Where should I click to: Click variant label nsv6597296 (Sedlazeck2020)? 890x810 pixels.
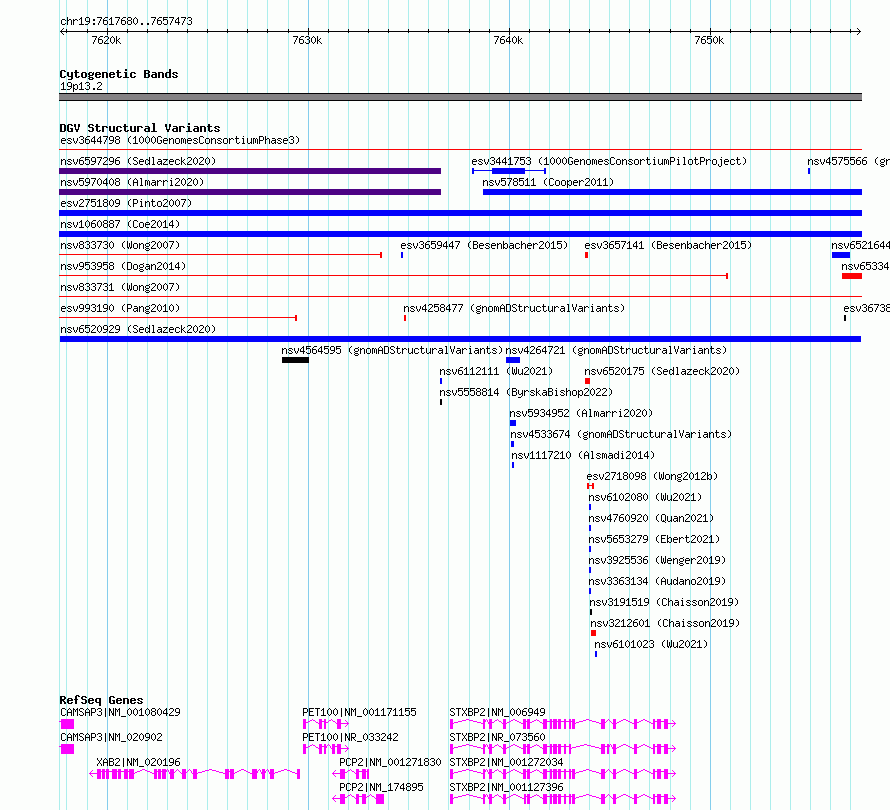[x=138, y=161]
